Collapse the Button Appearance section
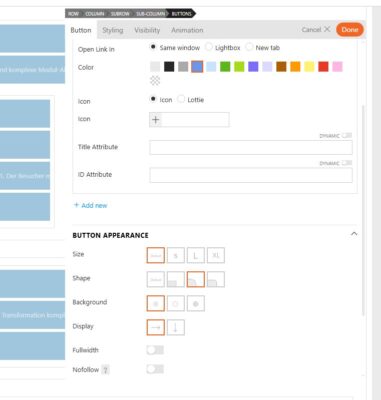This screenshot has height=400, width=381. (354, 234)
